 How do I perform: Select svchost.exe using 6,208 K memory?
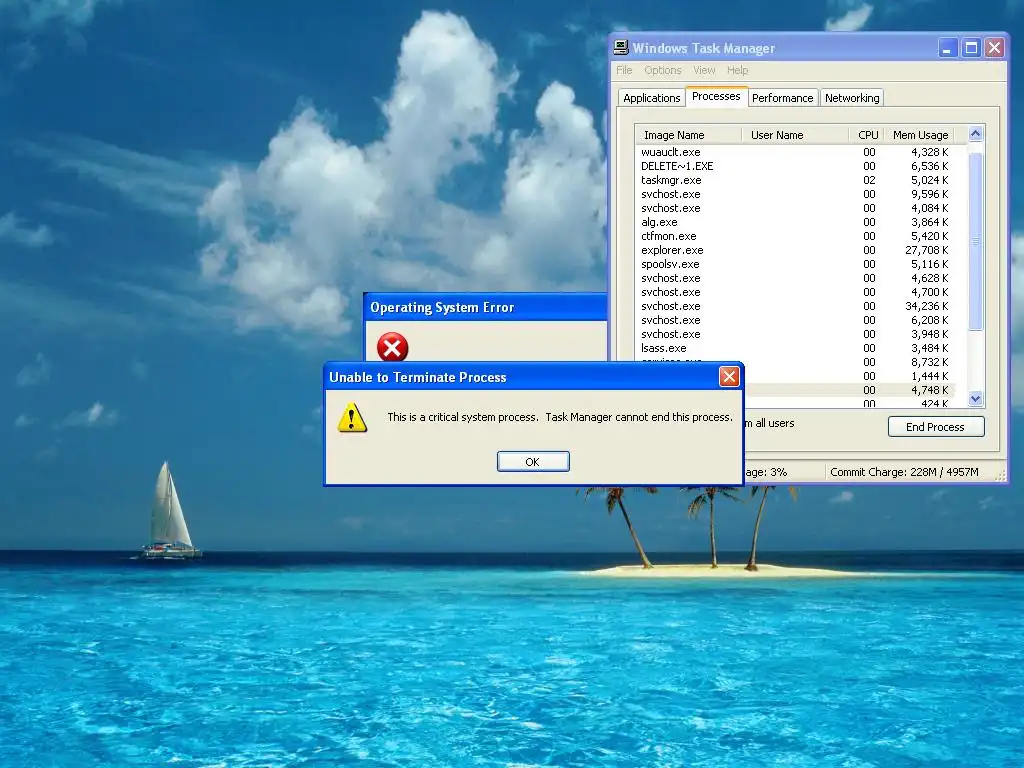pyautogui.click(x=795, y=320)
